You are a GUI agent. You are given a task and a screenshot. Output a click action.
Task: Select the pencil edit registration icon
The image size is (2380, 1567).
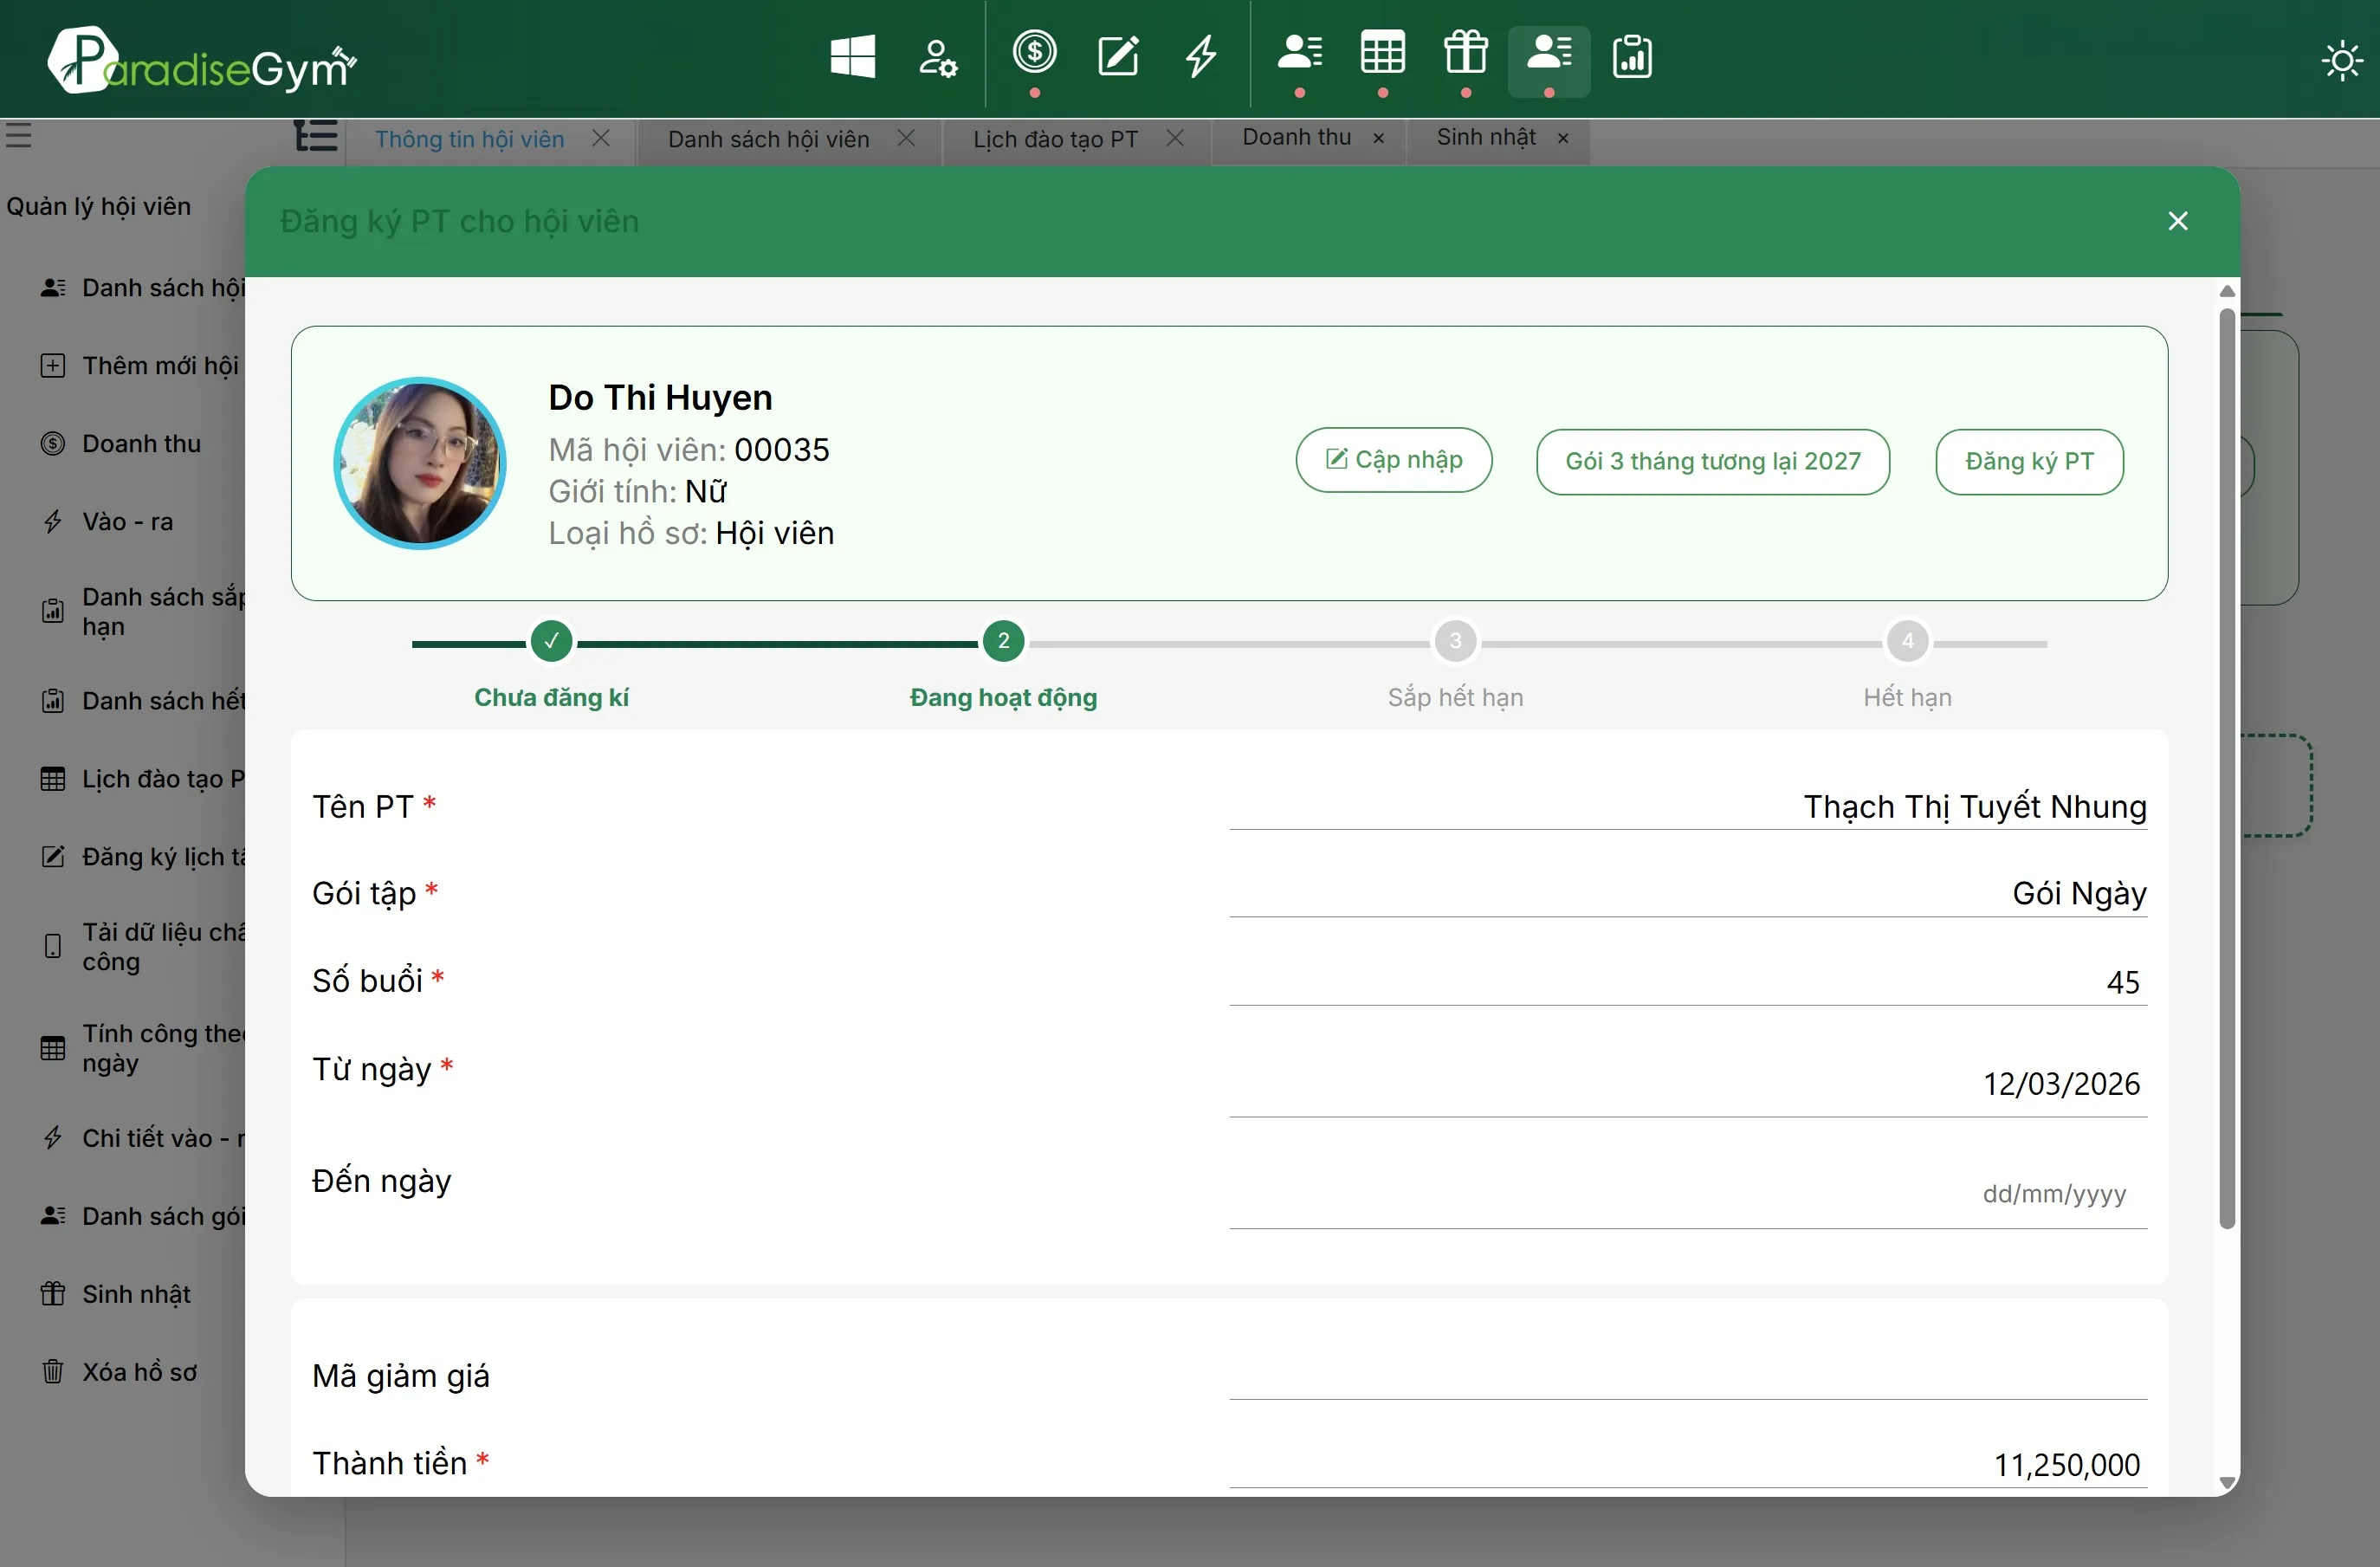coord(1118,55)
